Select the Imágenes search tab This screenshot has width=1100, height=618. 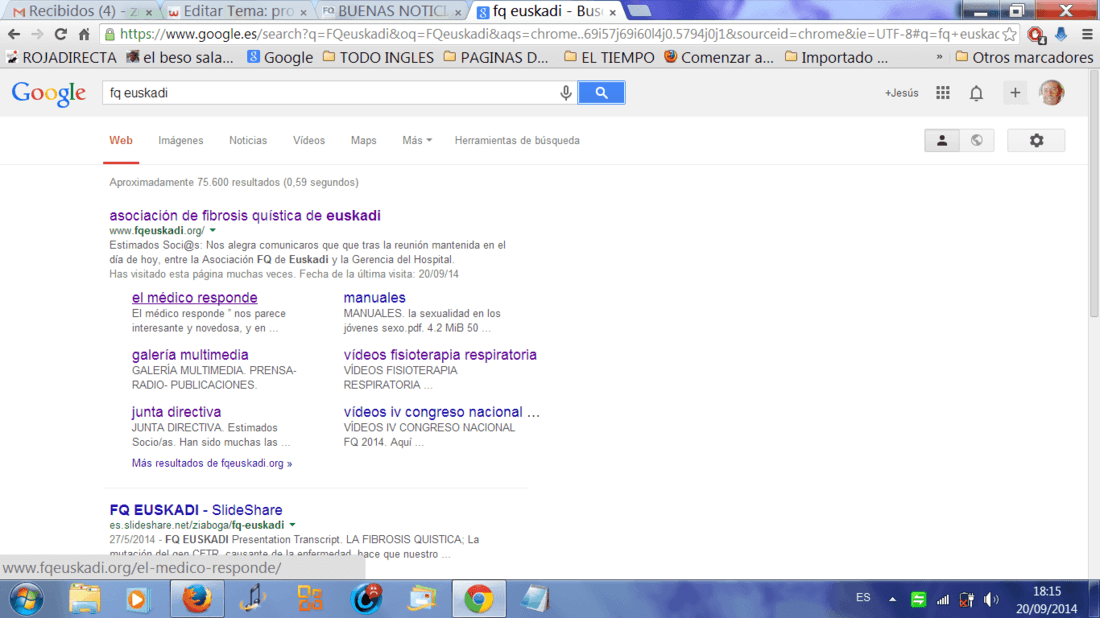(x=180, y=140)
